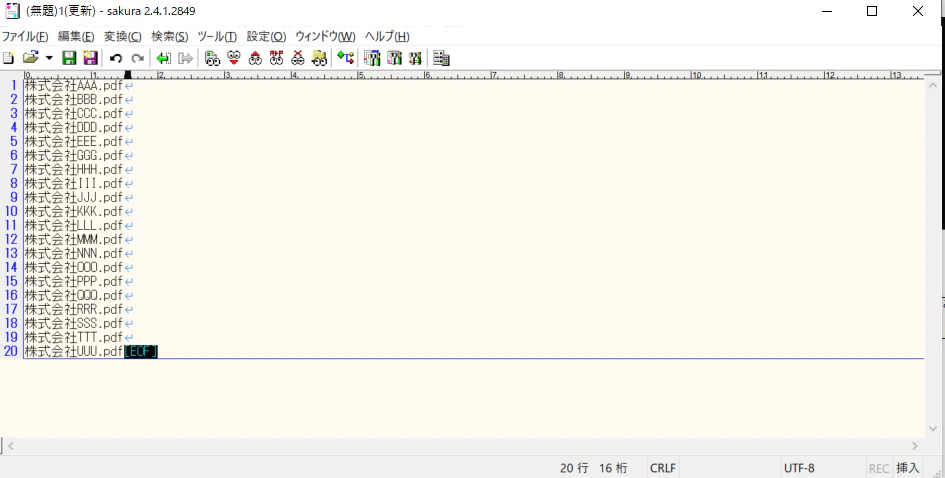
Task: Click the horizontal scrollbar right arrow
Action: [x=915, y=446]
